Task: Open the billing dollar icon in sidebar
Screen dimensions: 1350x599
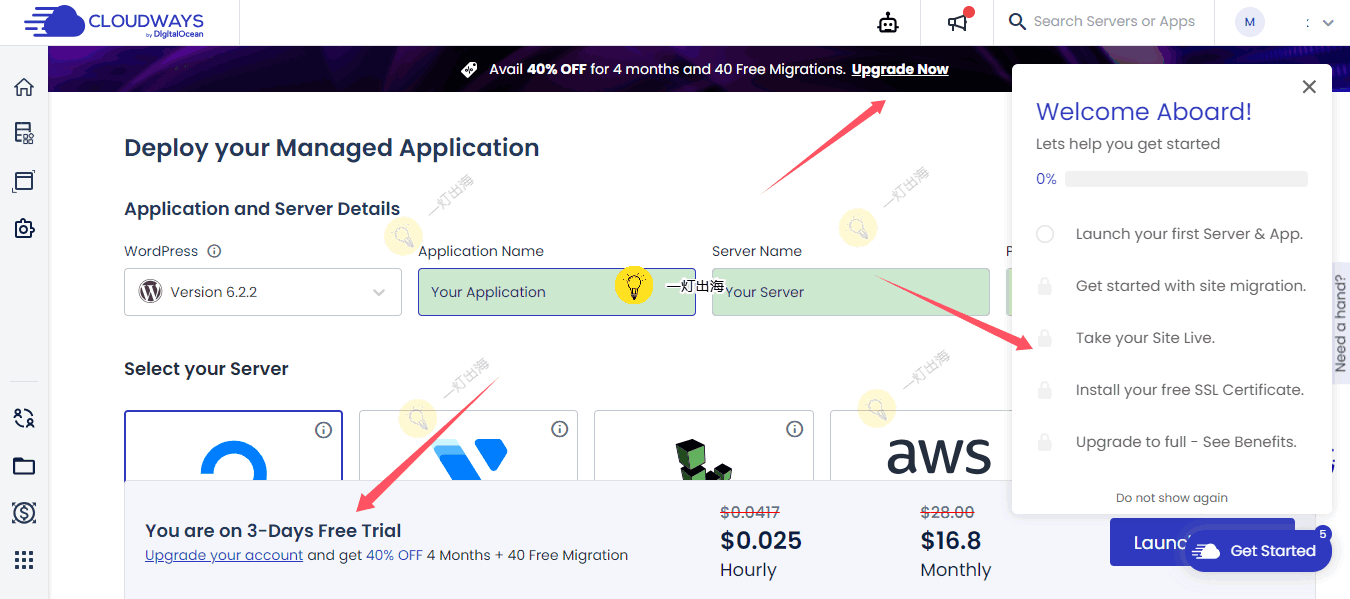Action: [x=24, y=513]
